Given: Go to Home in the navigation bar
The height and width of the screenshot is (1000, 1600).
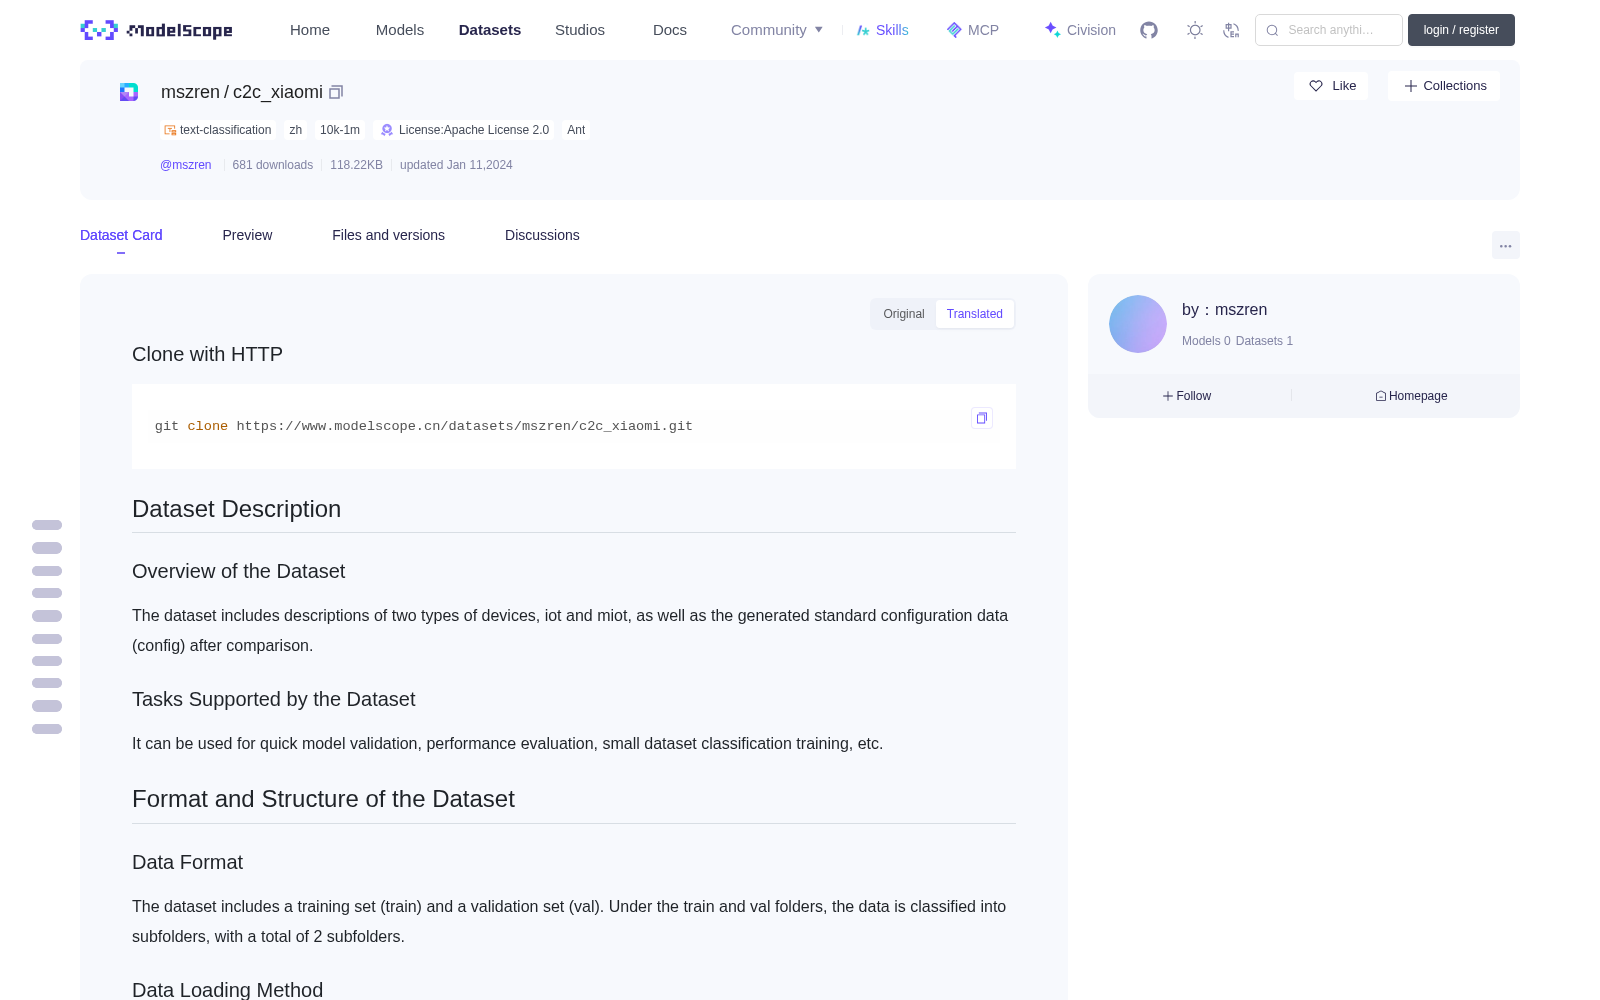Looking at the screenshot, I should point(310,30).
